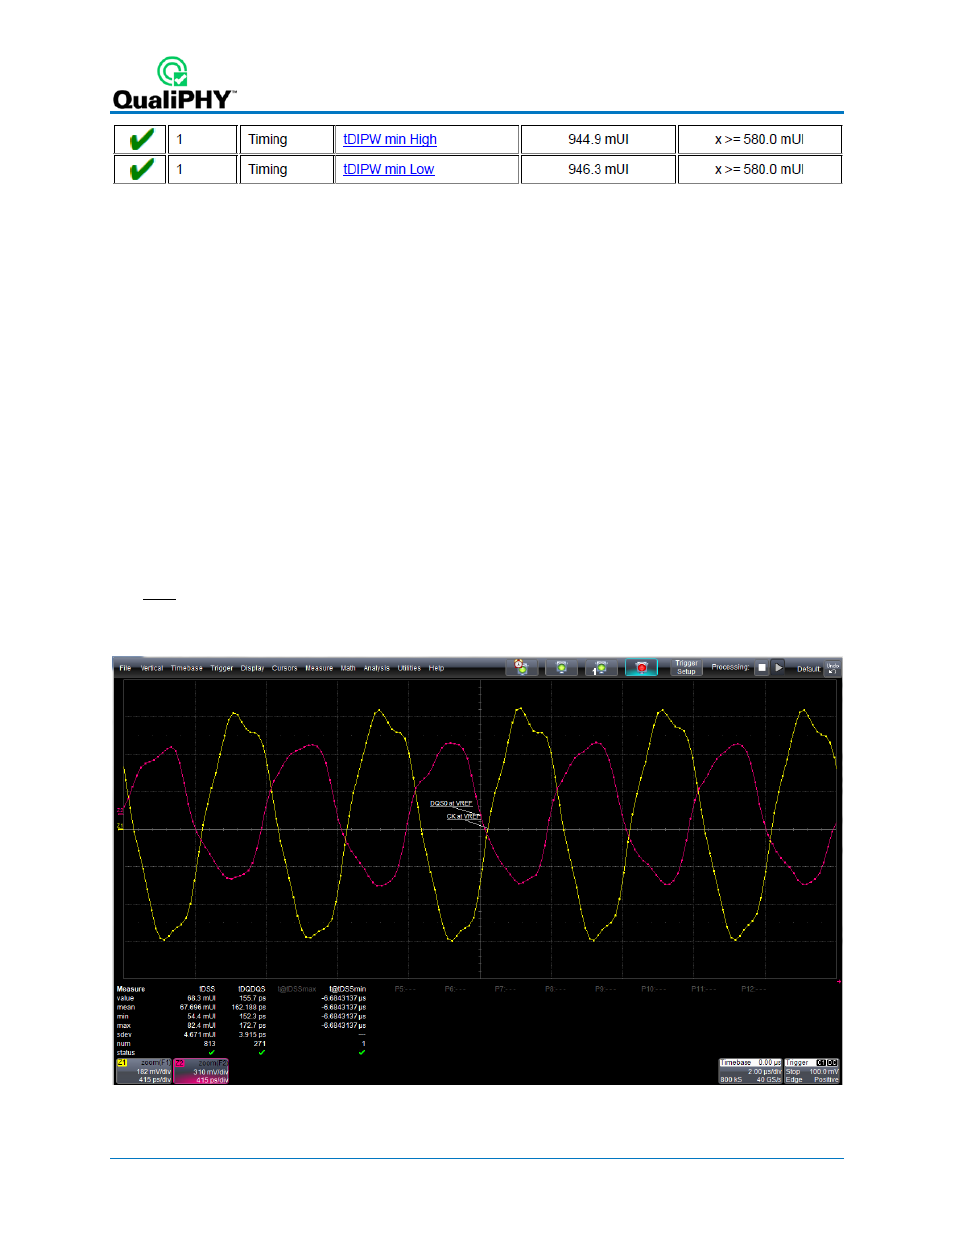
Task: Click the tDSS status green checkmark
Action: pos(211,1052)
